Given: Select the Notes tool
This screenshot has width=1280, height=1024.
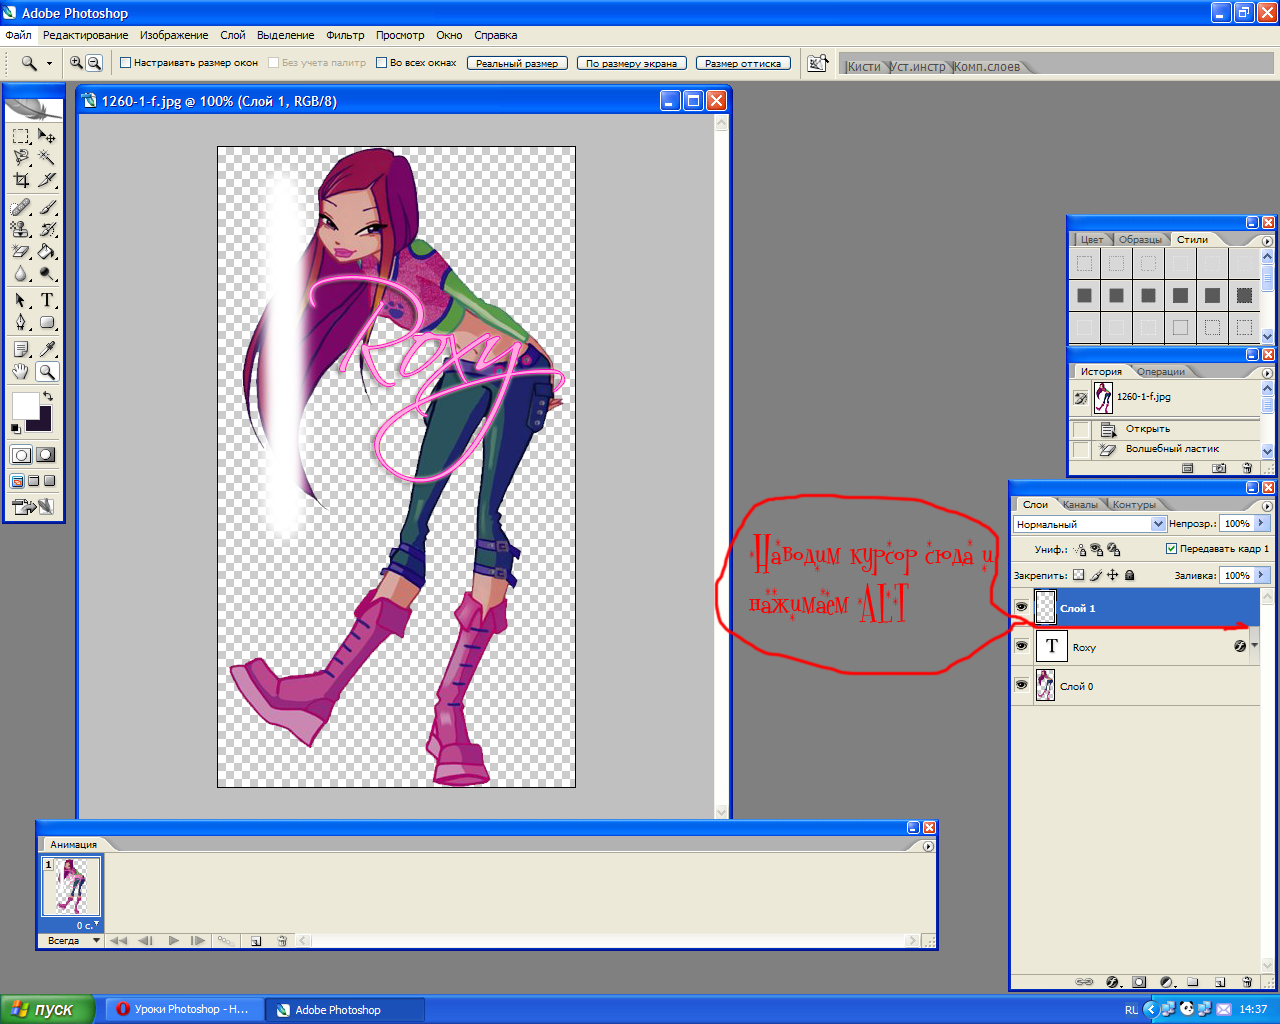Looking at the screenshot, I should (x=21, y=348).
